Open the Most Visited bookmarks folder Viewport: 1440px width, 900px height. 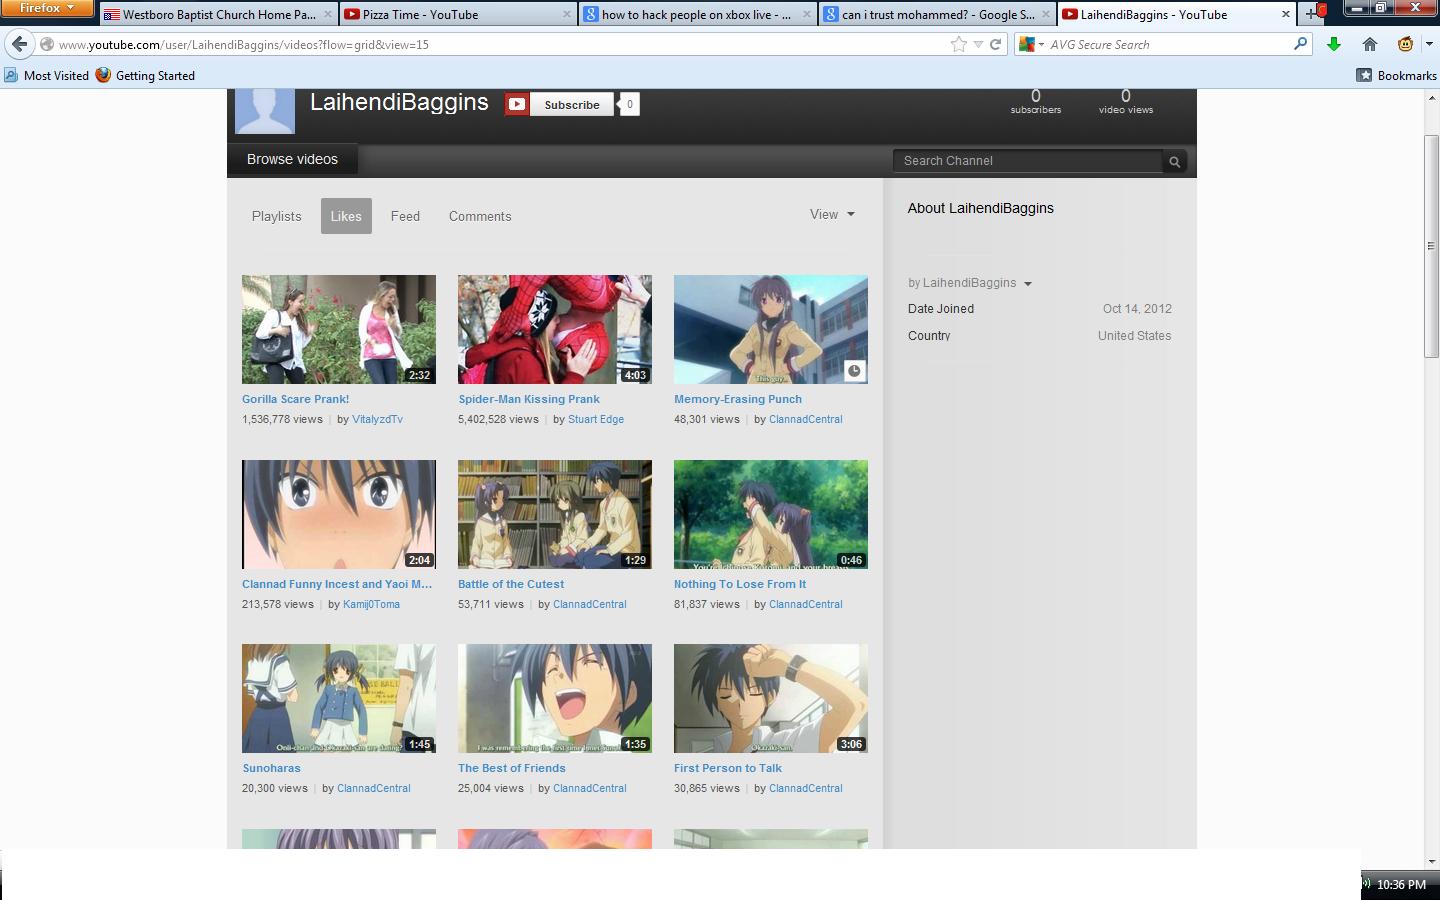click(46, 75)
